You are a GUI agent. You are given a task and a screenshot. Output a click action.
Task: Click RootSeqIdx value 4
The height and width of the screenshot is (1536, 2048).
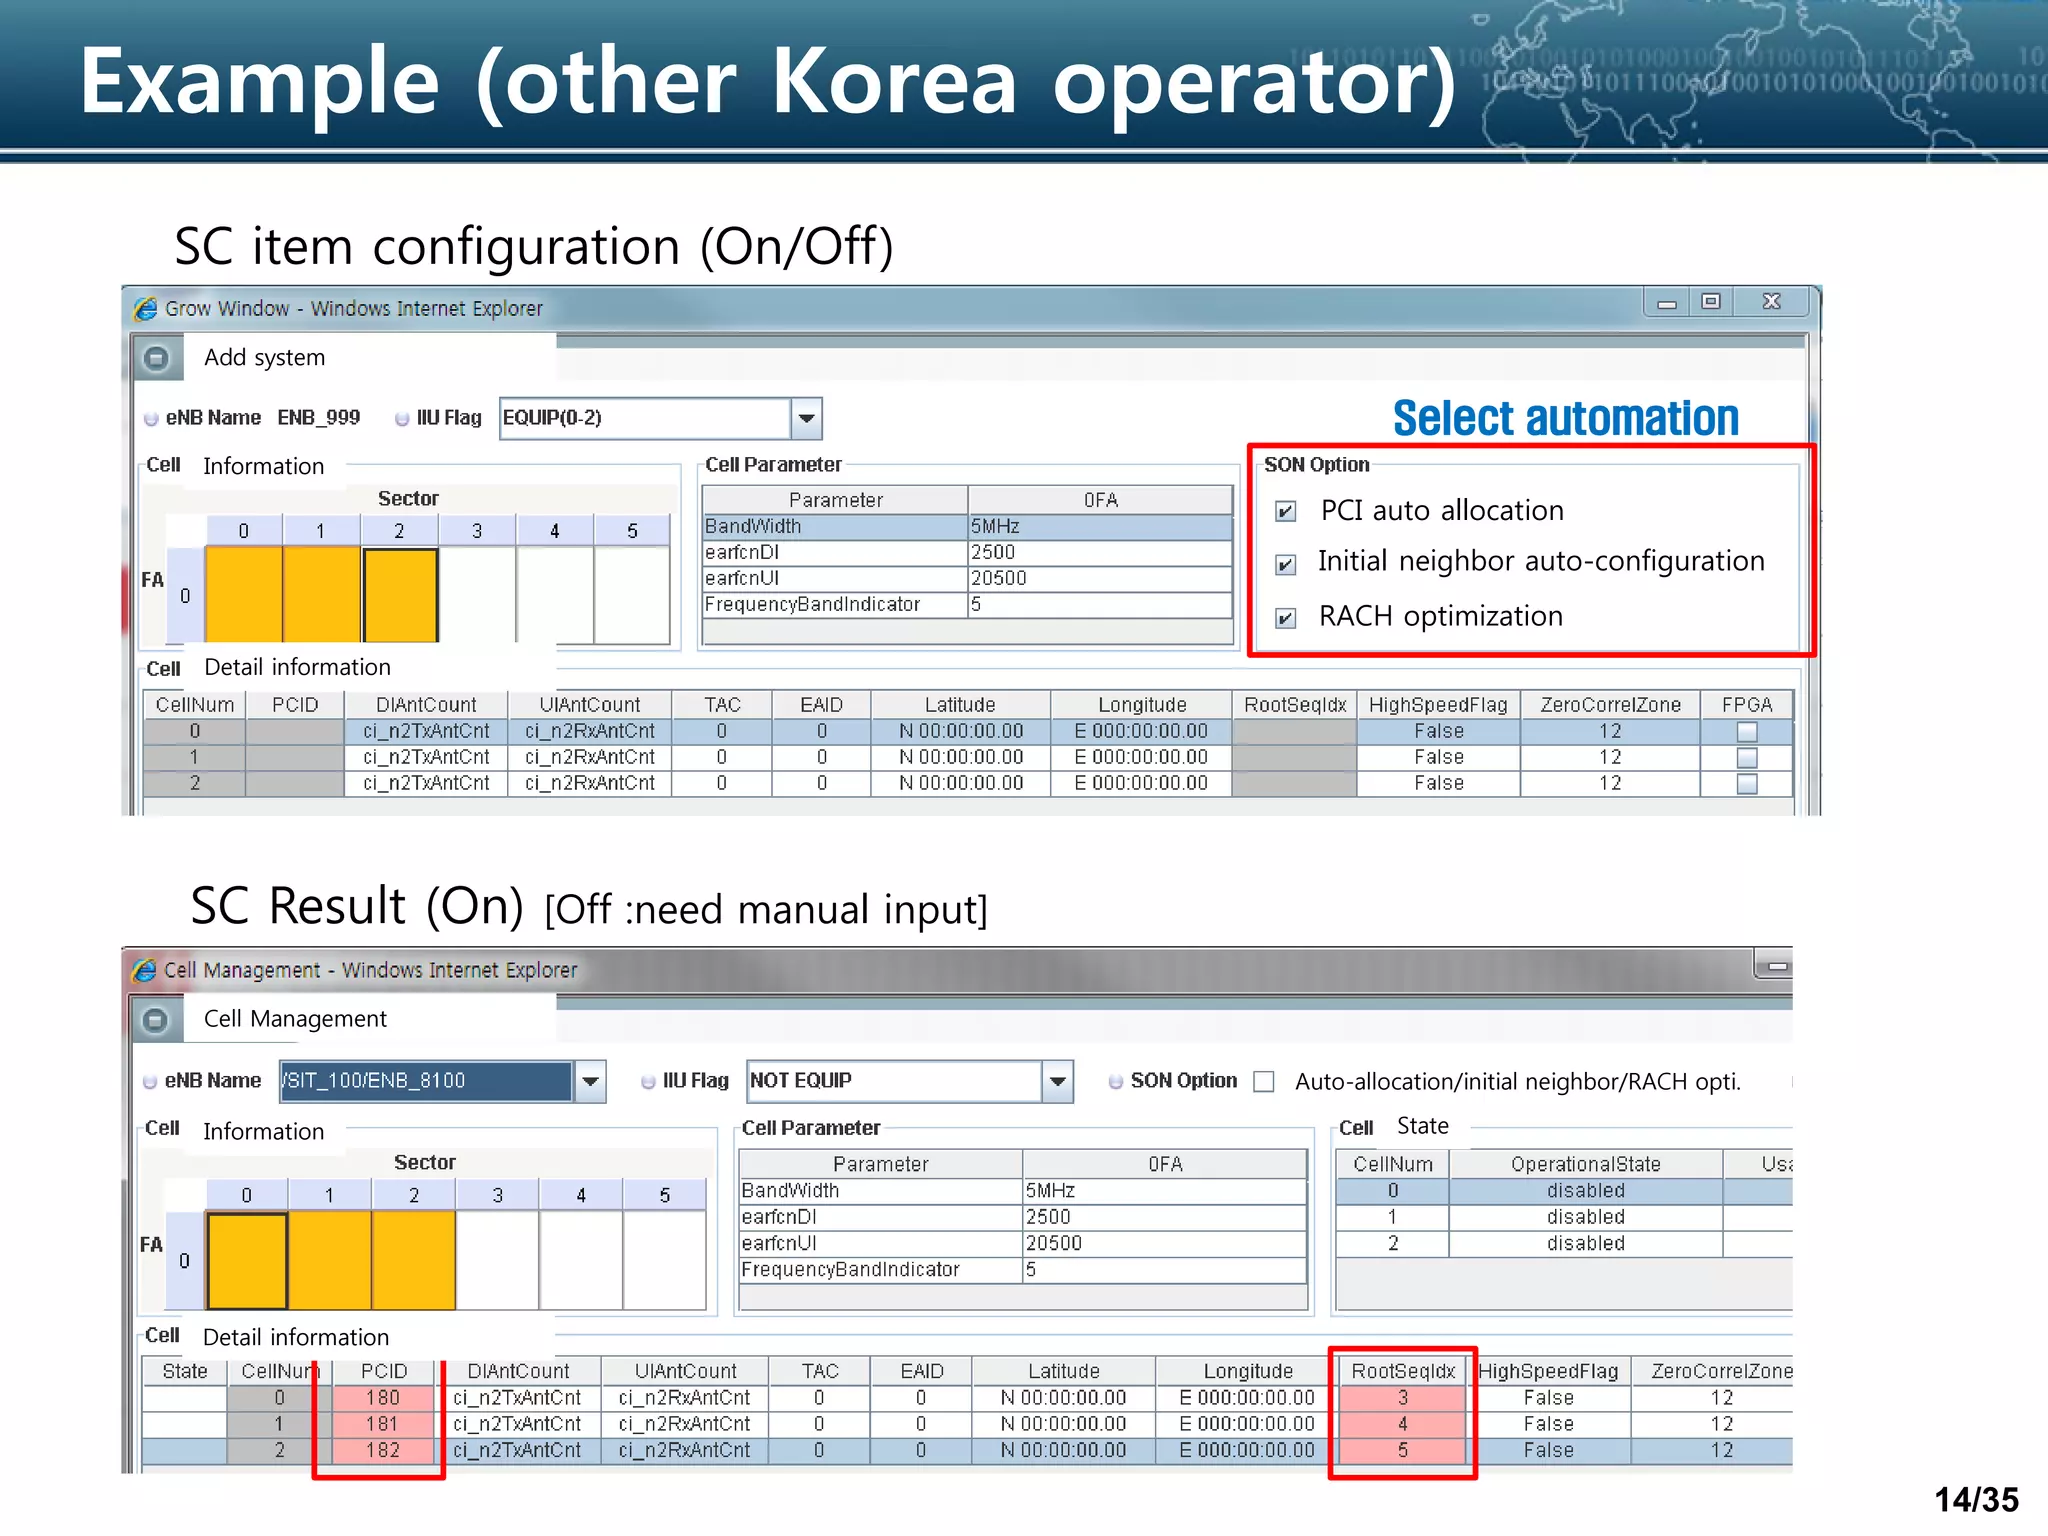coord(1403,1424)
